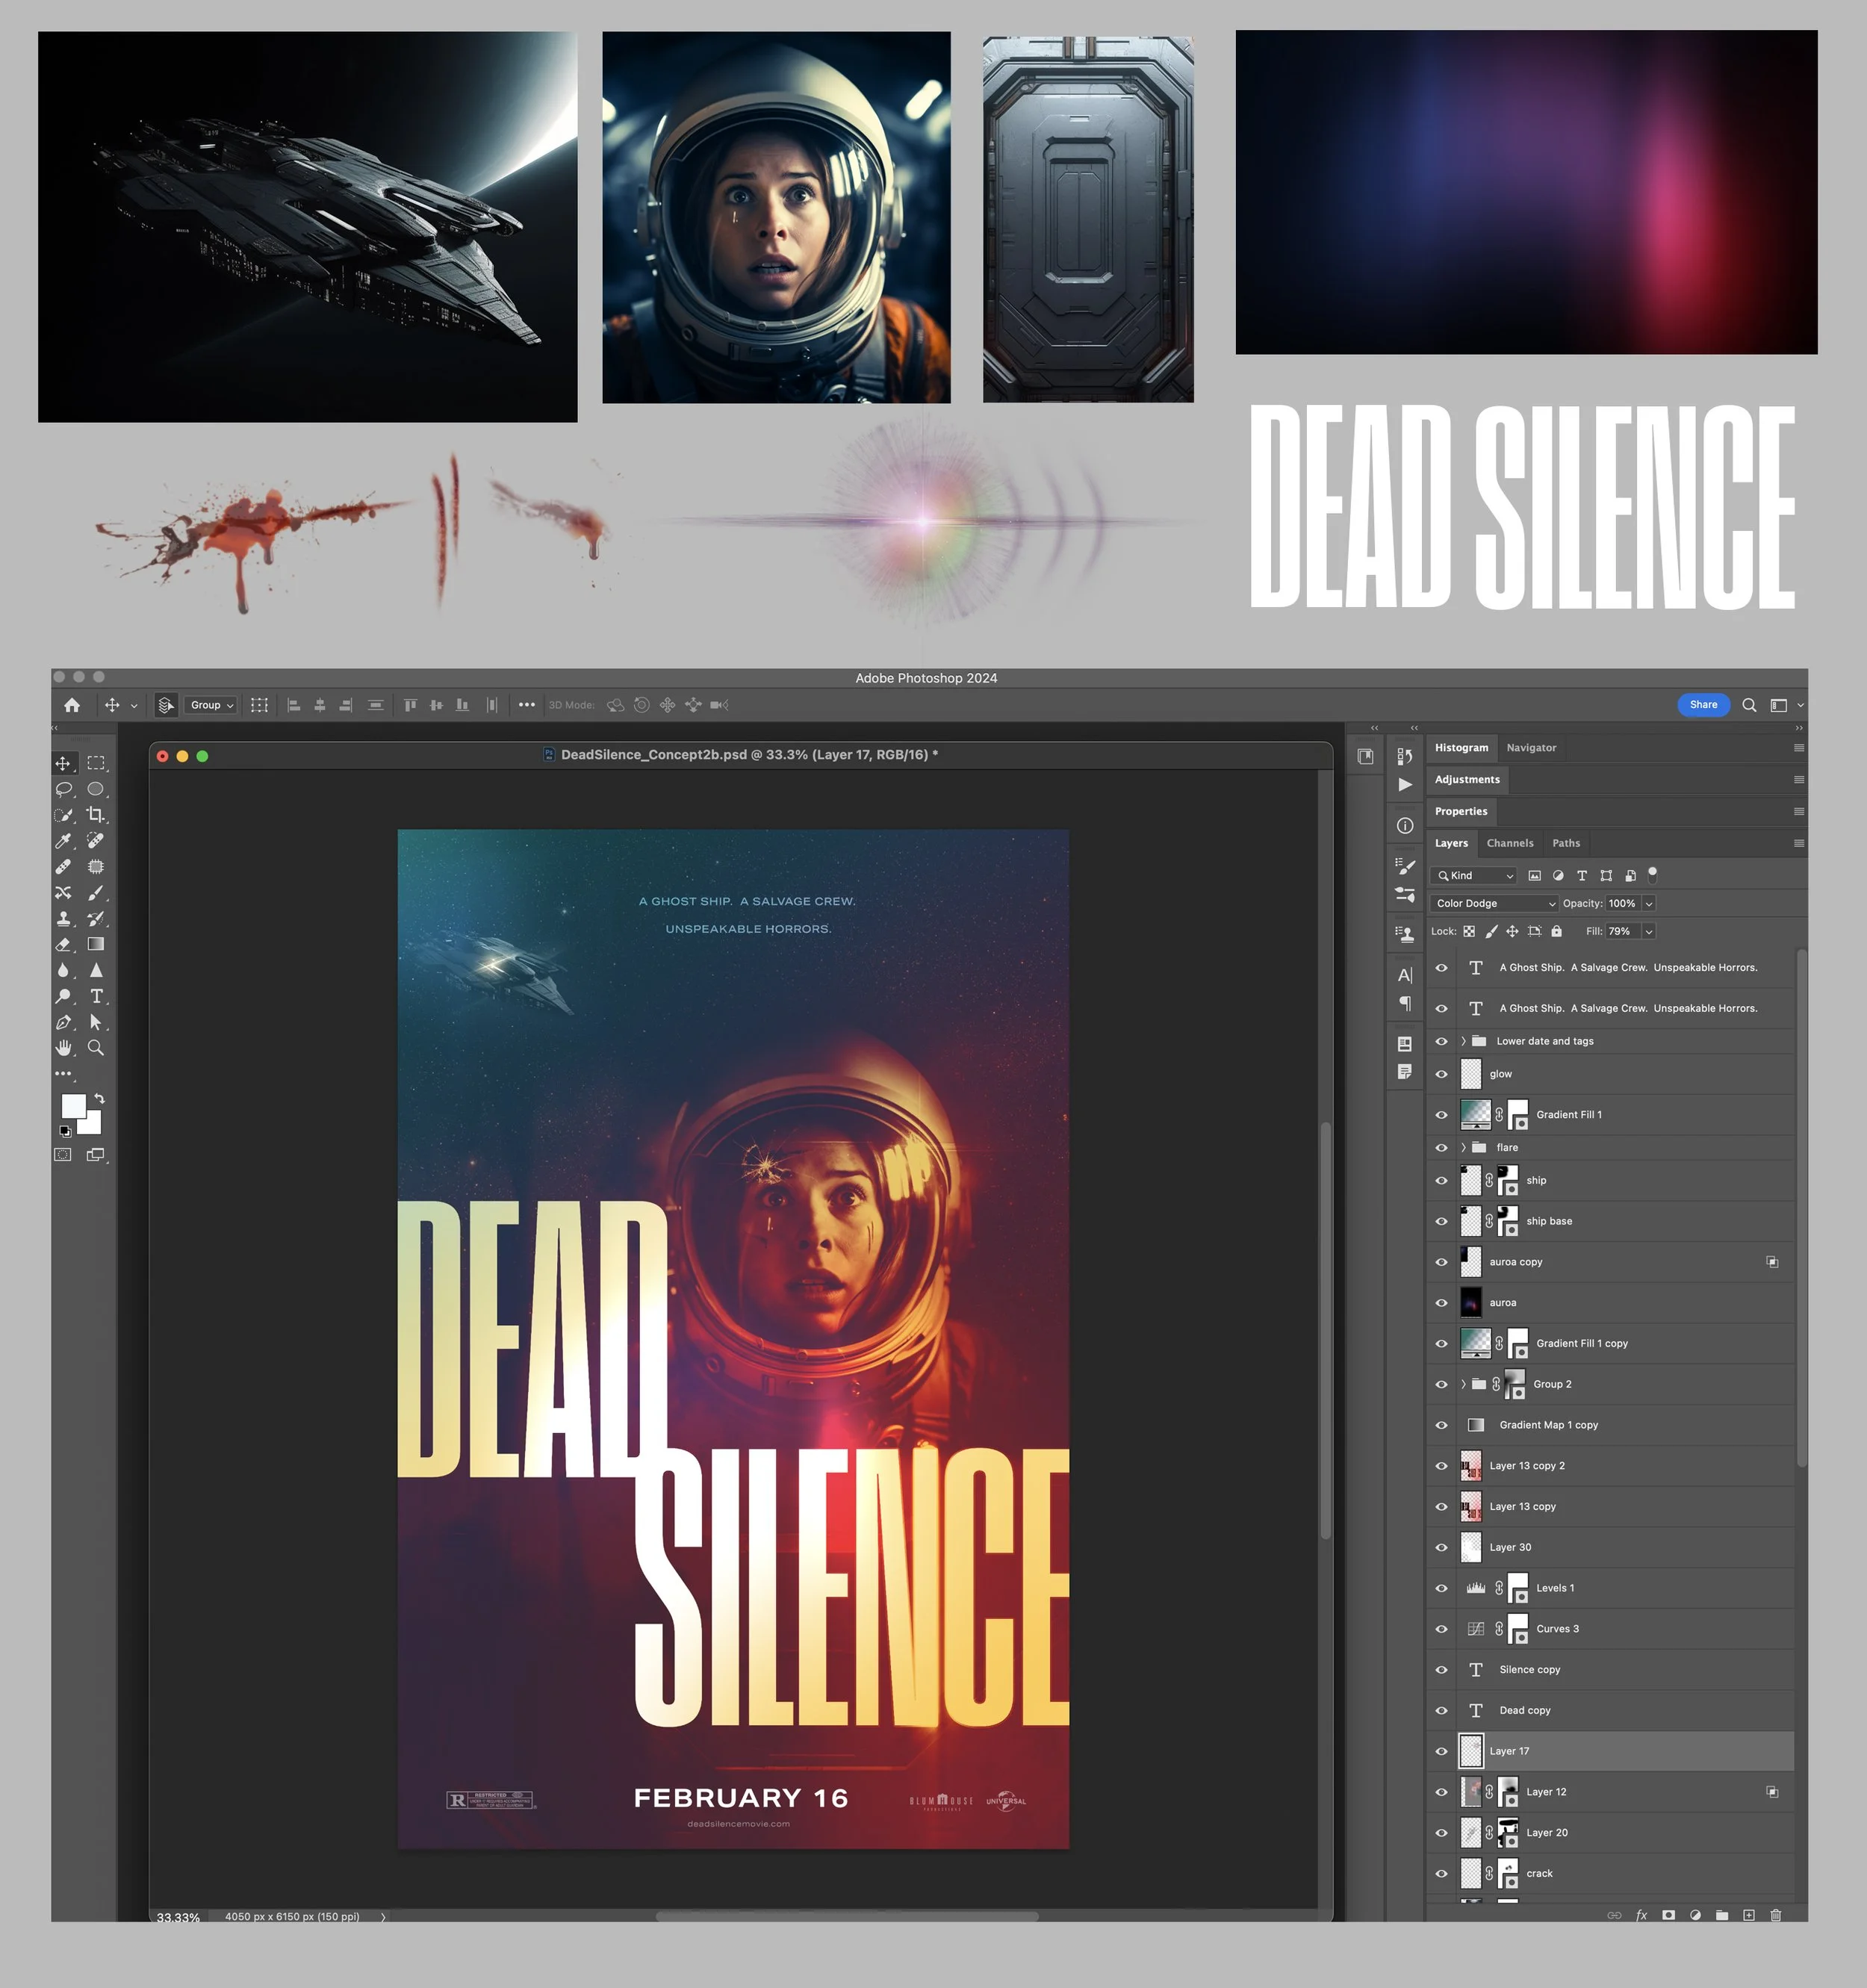Click the blue Share button
This screenshot has height=1988, width=1867.
coord(1703,705)
